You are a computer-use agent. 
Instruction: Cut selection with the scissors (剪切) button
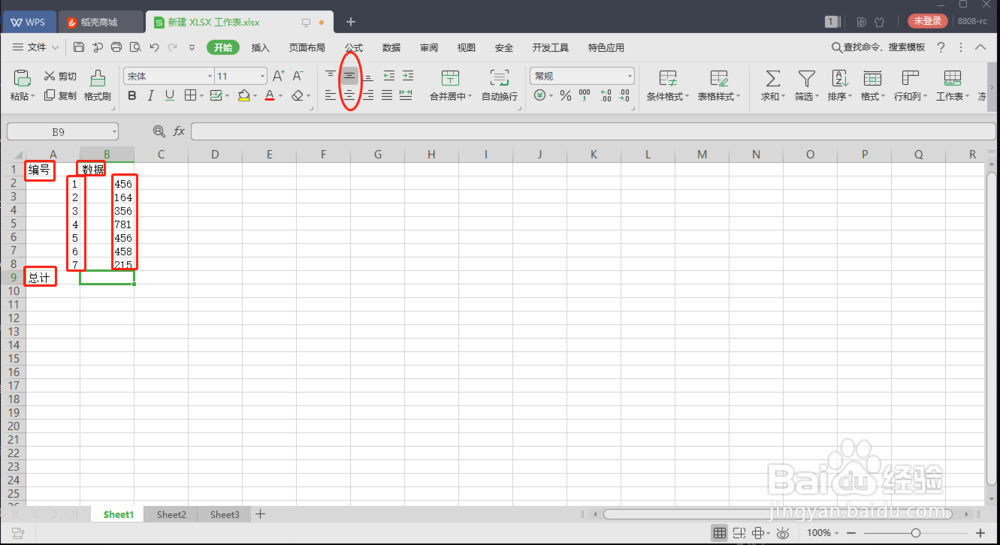click(x=60, y=76)
